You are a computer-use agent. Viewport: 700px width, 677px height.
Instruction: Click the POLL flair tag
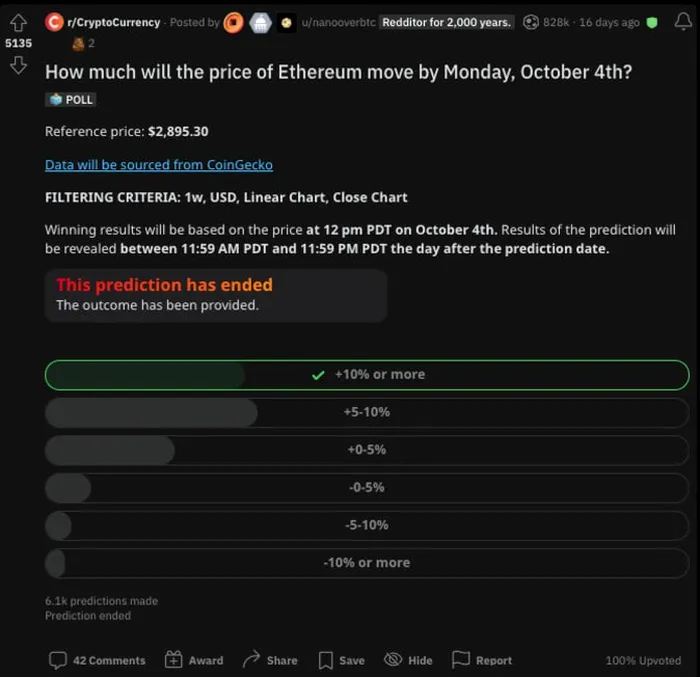[x=71, y=100]
